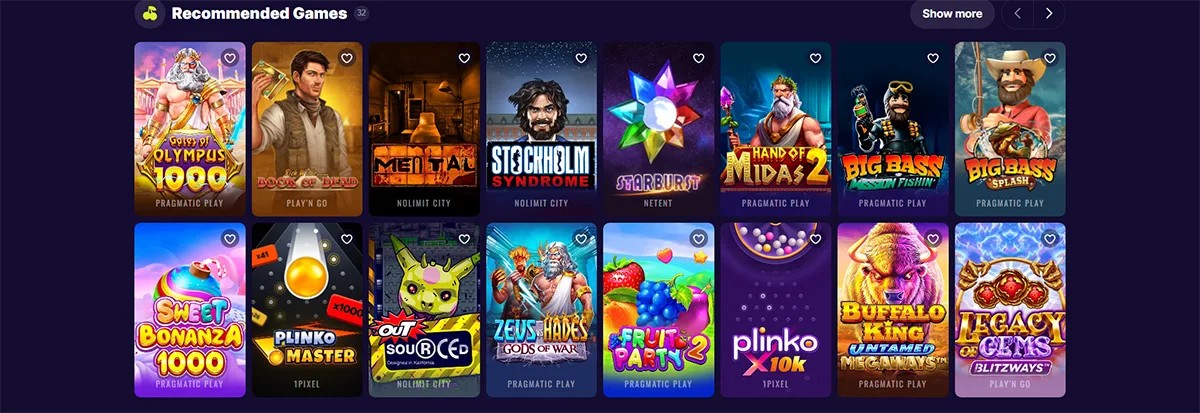Add Stockholm Syndrome to favorites via heart

pyautogui.click(x=581, y=58)
